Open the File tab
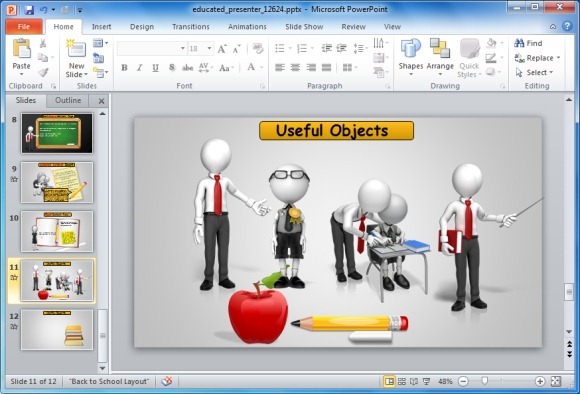Image resolution: width=580 pixels, height=394 pixels. click(x=24, y=27)
